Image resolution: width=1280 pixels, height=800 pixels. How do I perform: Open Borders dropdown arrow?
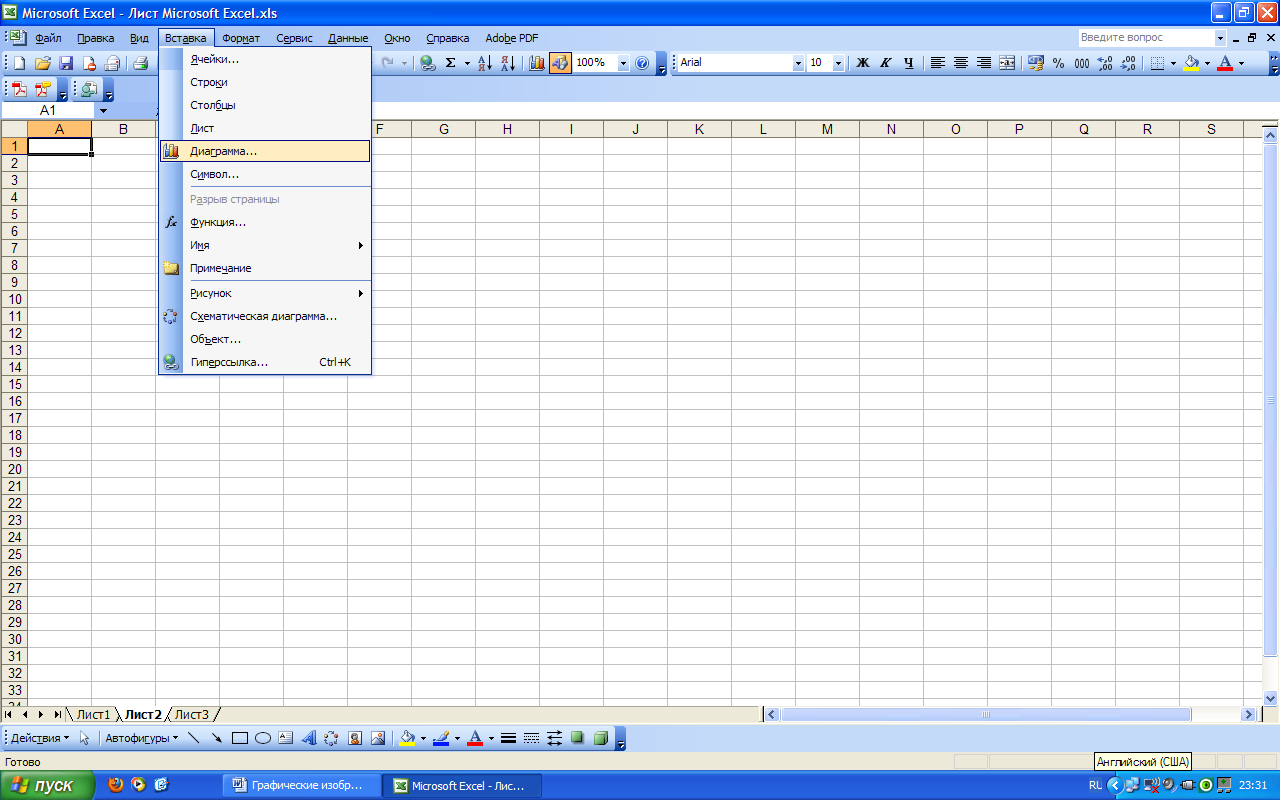point(1172,63)
